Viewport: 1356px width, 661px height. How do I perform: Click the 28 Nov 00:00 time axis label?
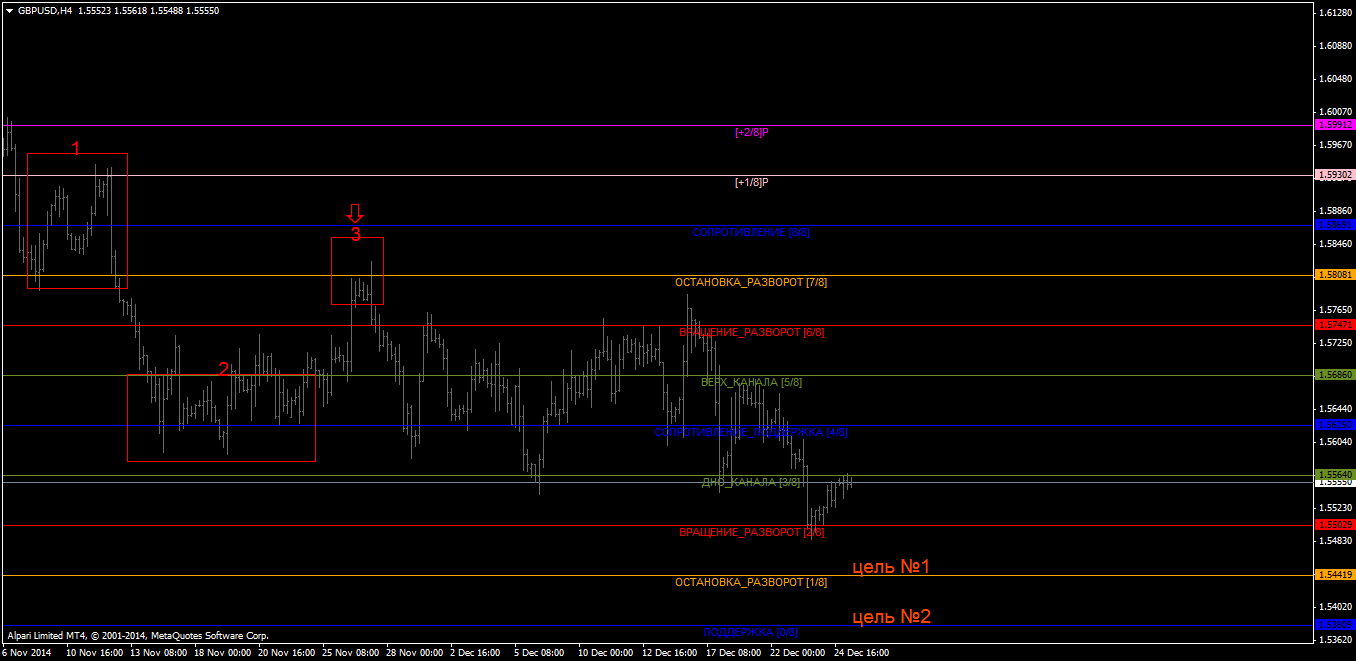click(x=415, y=653)
